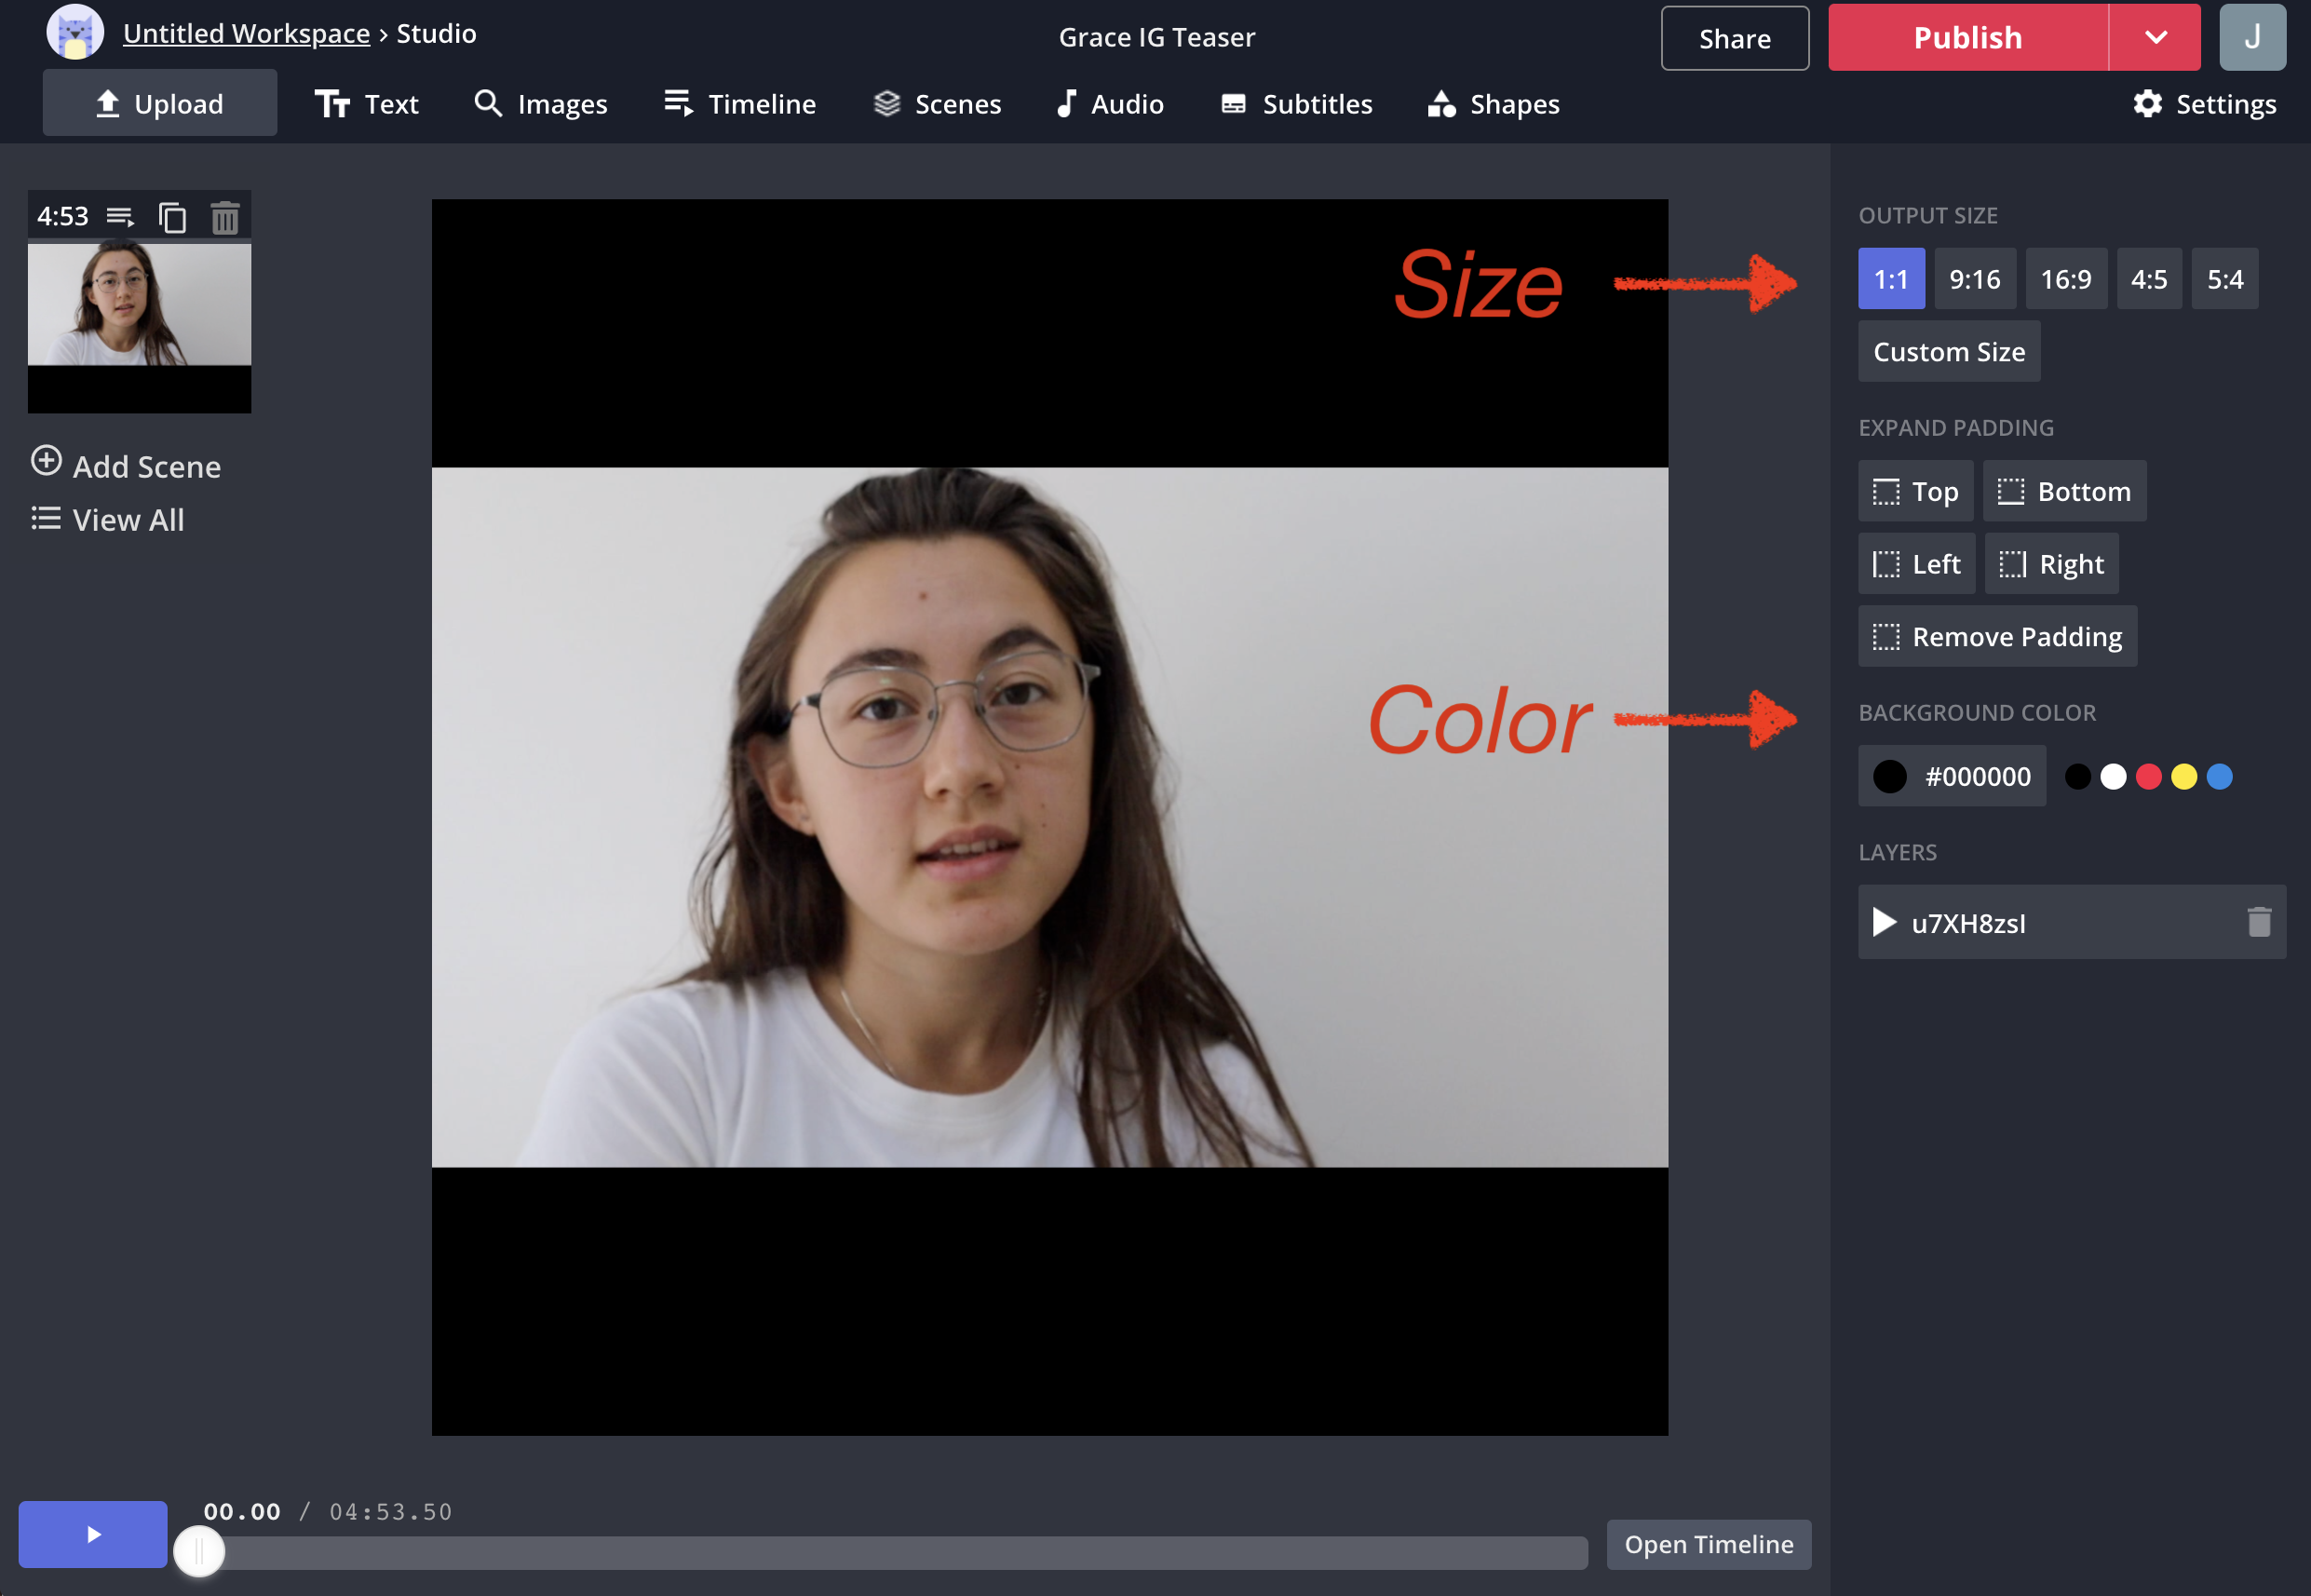The height and width of the screenshot is (1596, 2311).
Task: Click the workspace cat avatar logo
Action: click(75, 33)
